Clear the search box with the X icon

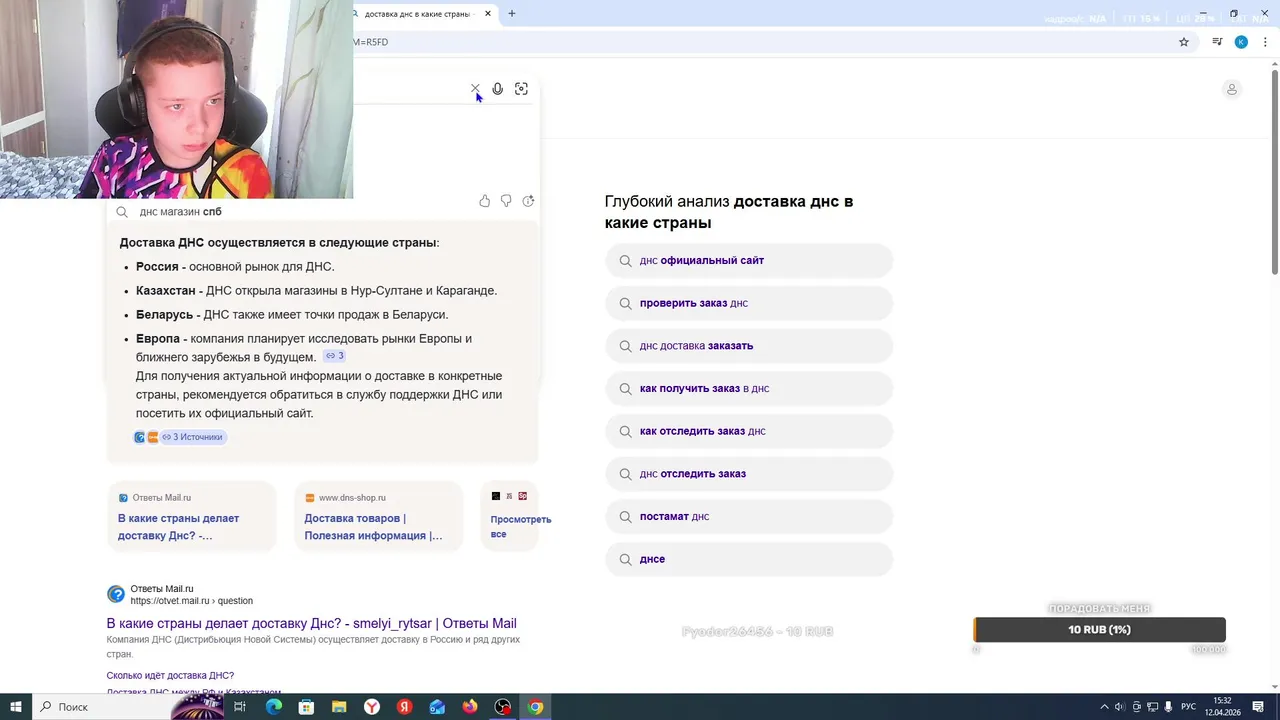tap(475, 89)
